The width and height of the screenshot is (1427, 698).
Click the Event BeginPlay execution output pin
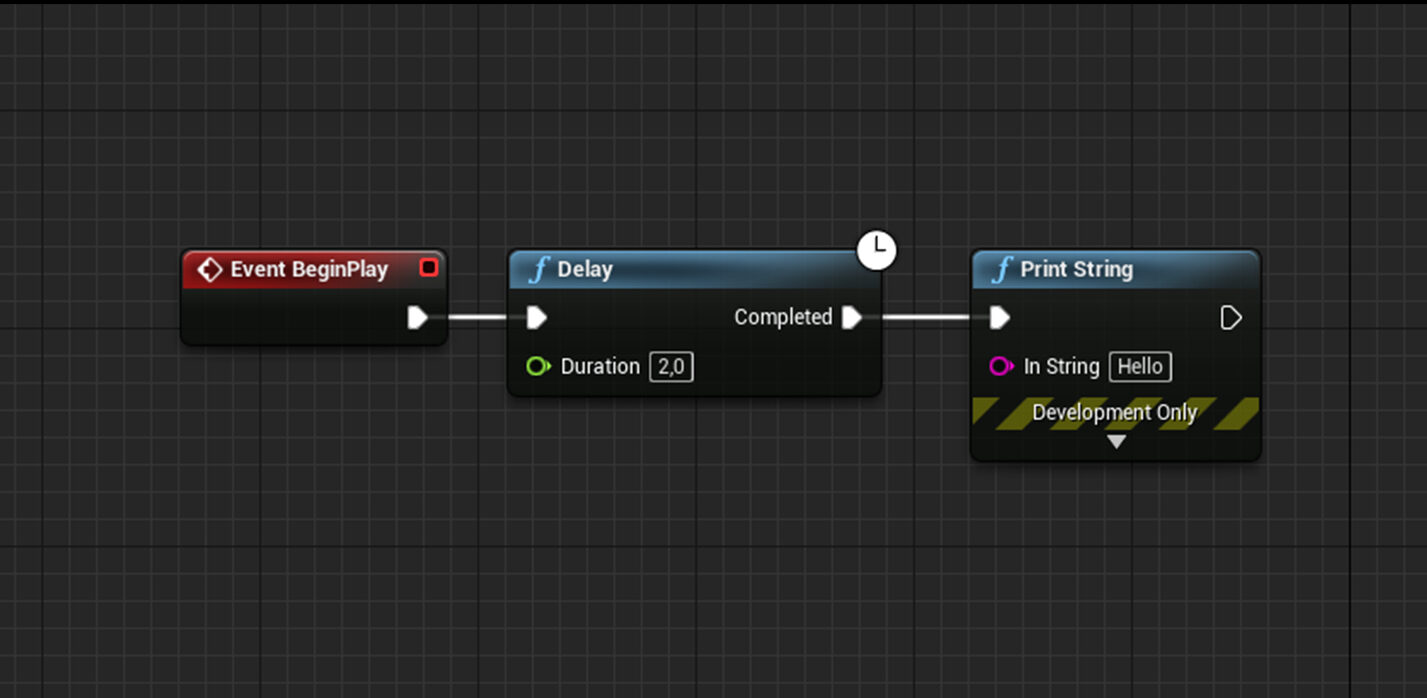pos(417,318)
